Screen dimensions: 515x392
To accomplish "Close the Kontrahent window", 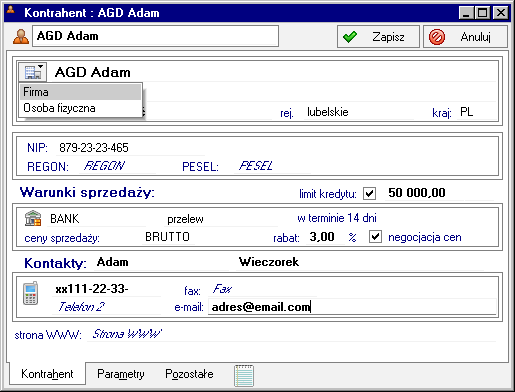I will (x=501, y=13).
